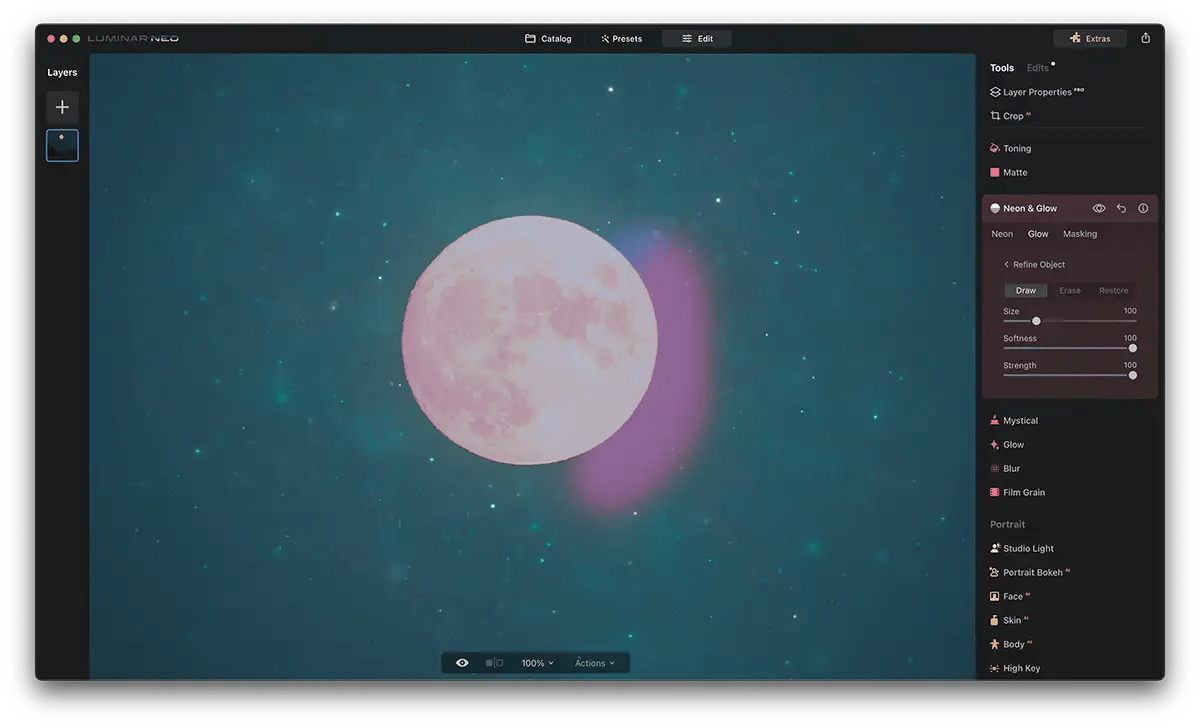The image size is (1200, 727).
Task: Open the Catalog tab
Action: pos(548,39)
